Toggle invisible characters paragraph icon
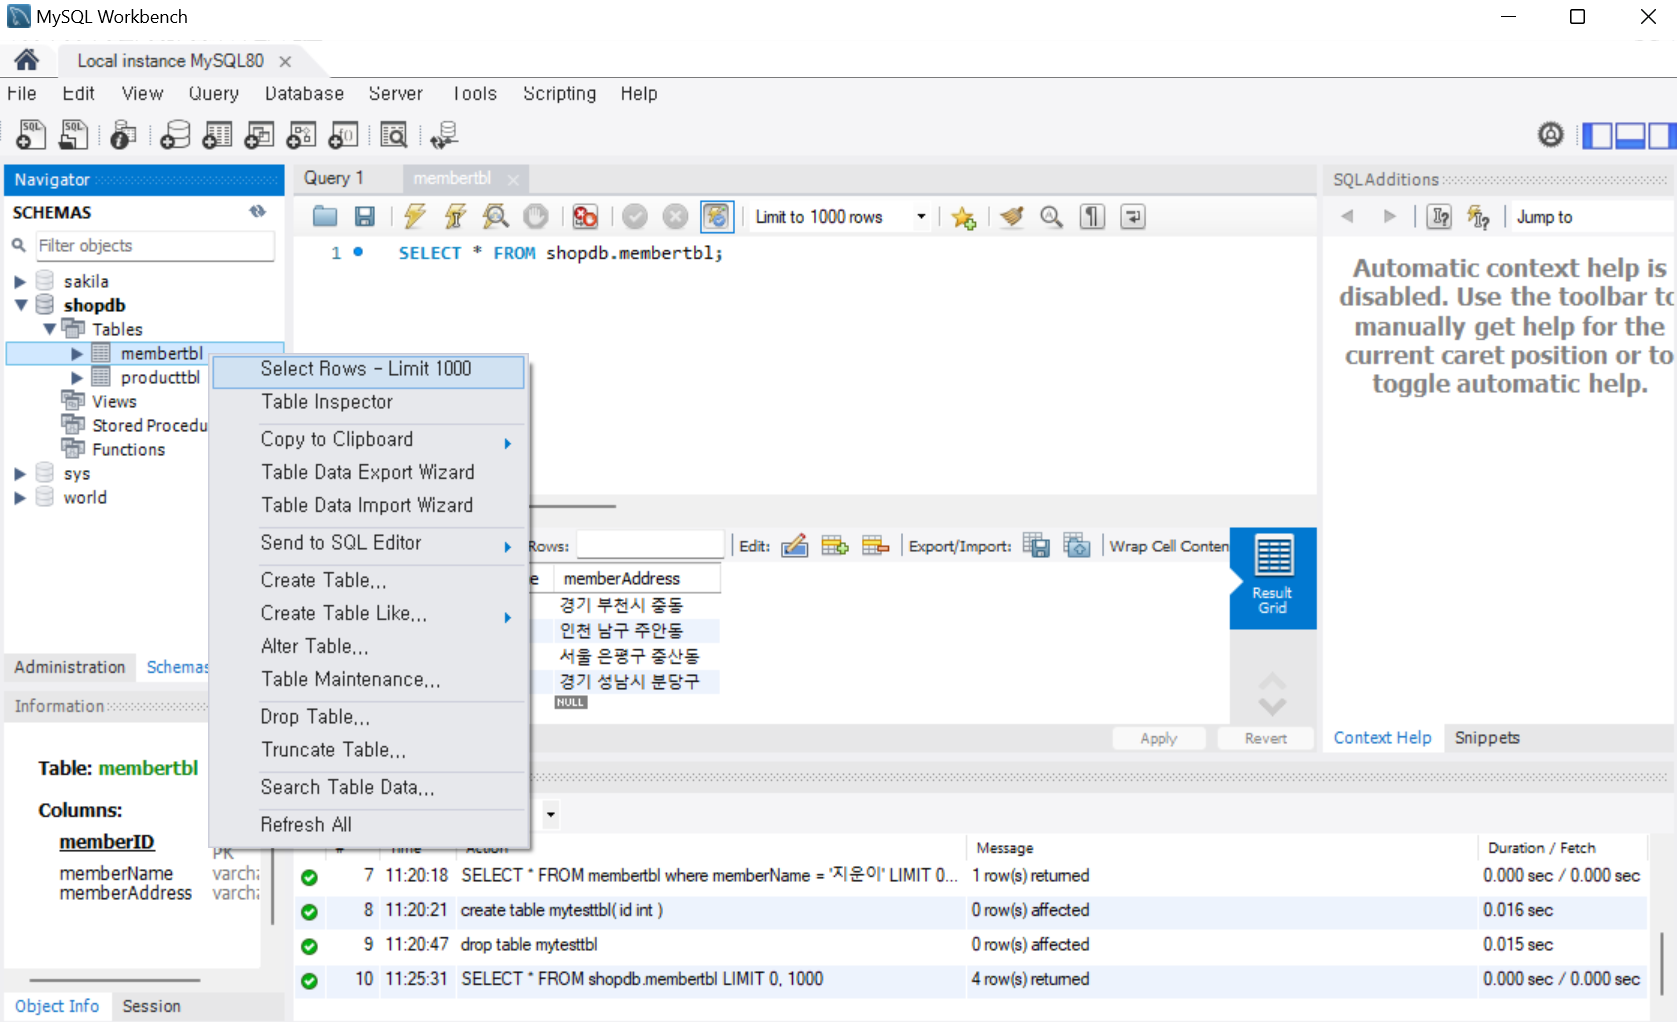This screenshot has width=1677, height=1022. (1092, 216)
